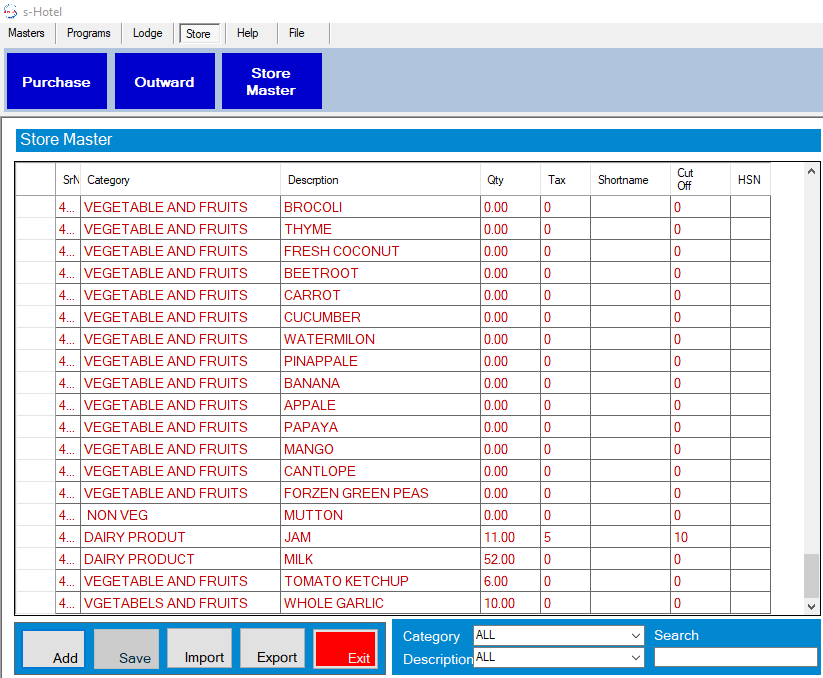Open the File menu
This screenshot has height=678, width=823.
coord(297,33)
